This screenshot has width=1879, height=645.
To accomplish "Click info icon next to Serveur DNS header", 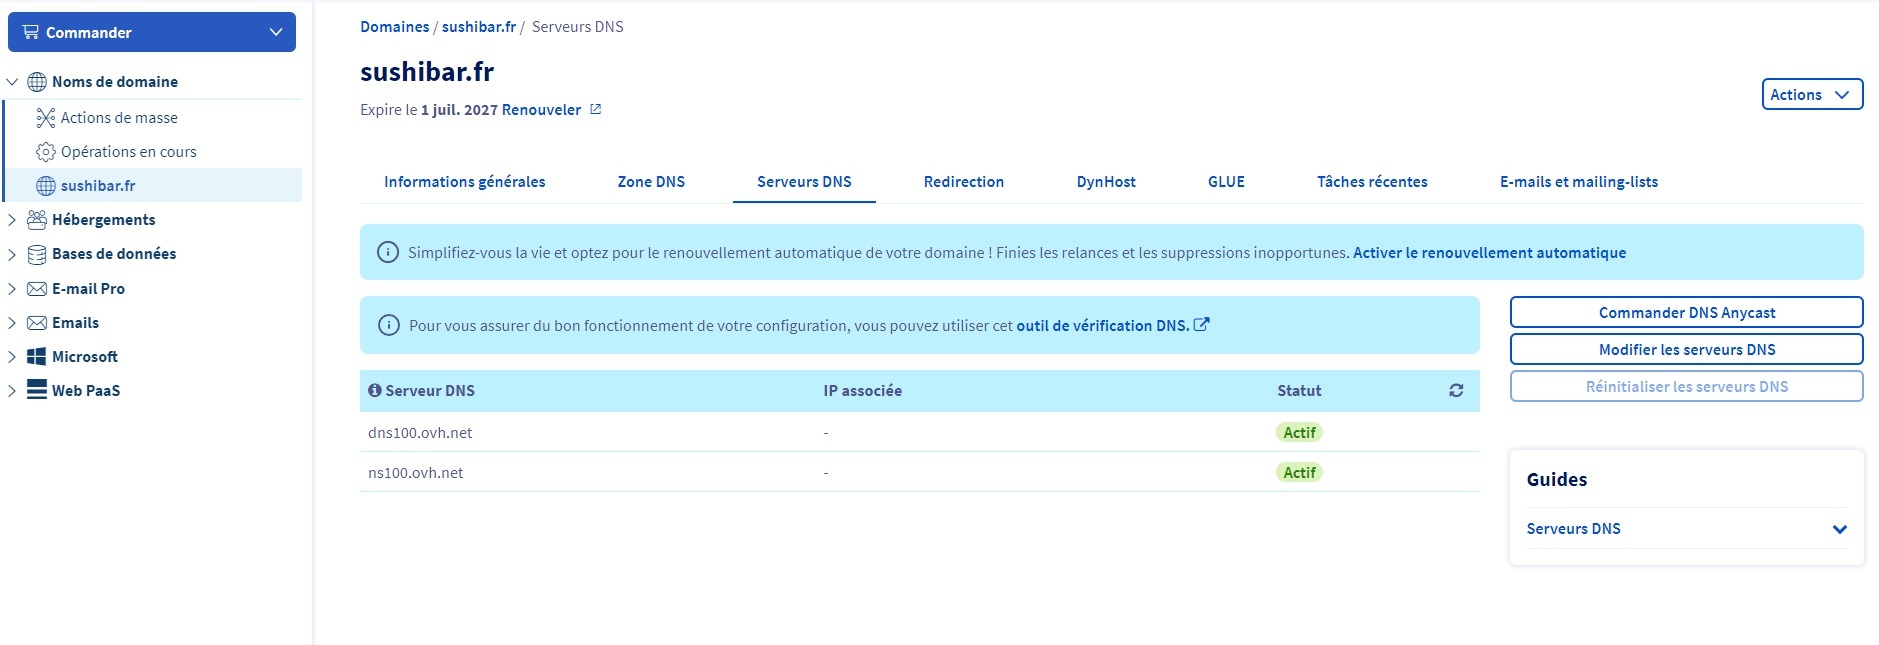I will tap(375, 391).
